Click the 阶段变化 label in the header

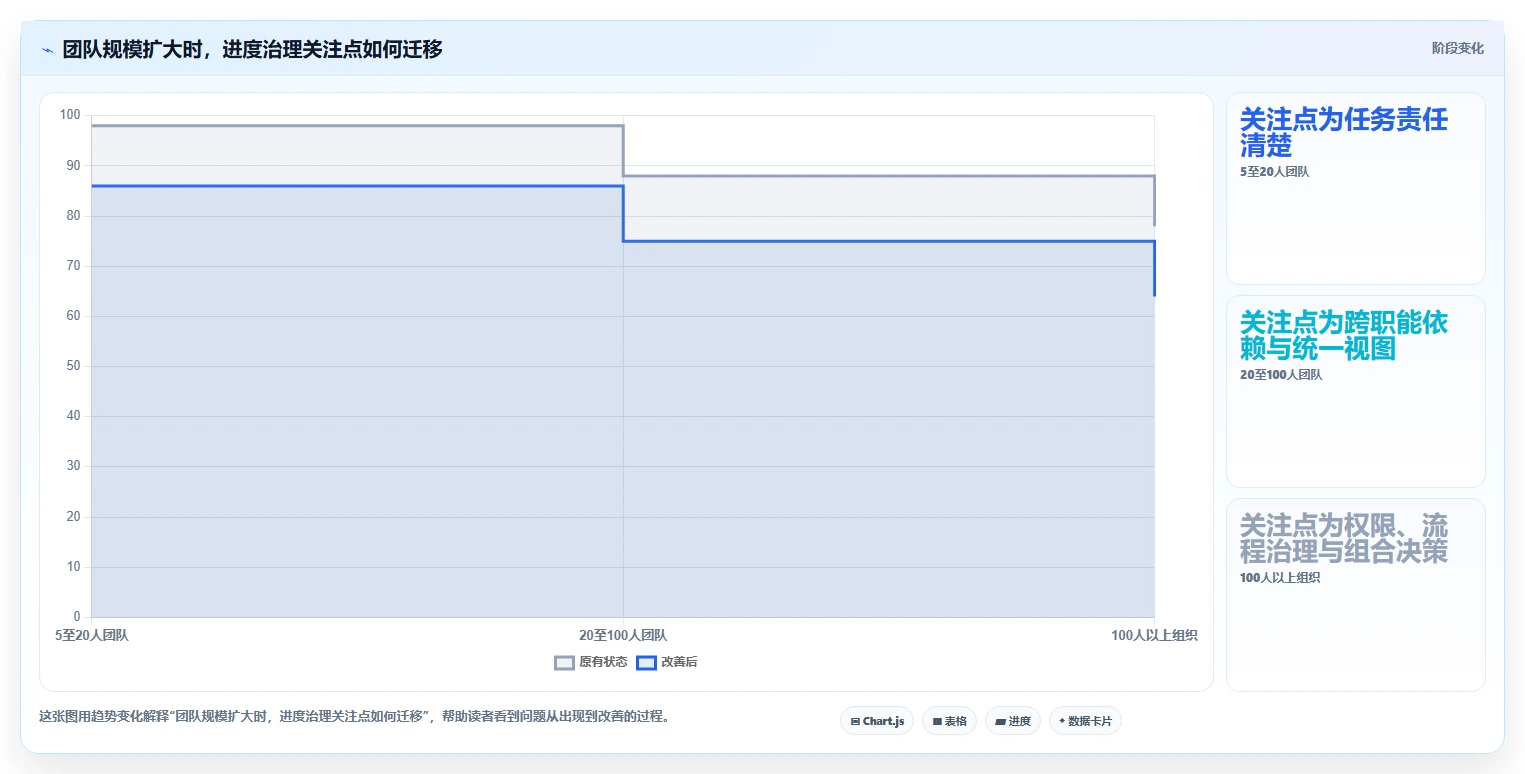1457,48
